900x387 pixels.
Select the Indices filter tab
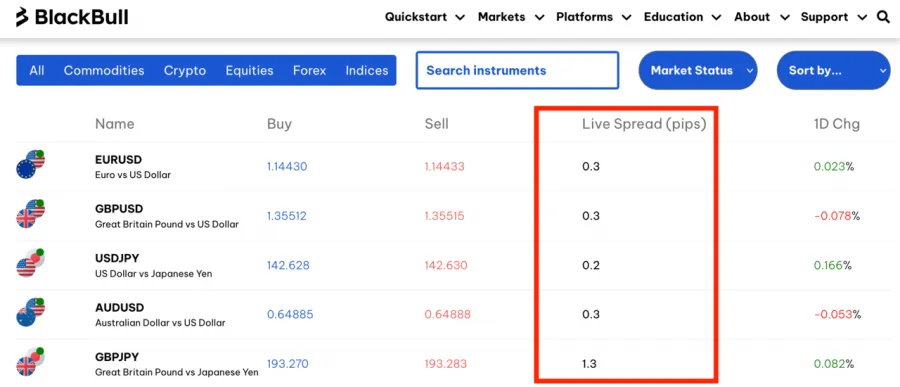pyautogui.click(x=367, y=71)
